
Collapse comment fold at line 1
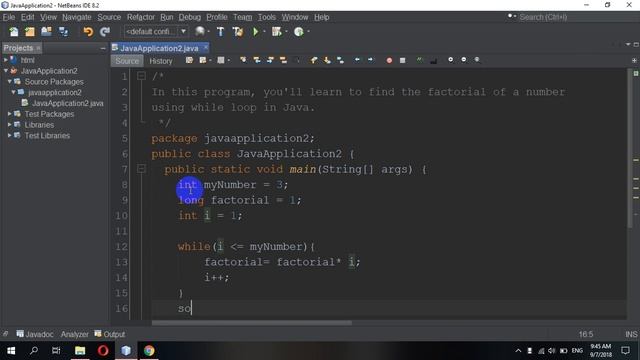141,76
